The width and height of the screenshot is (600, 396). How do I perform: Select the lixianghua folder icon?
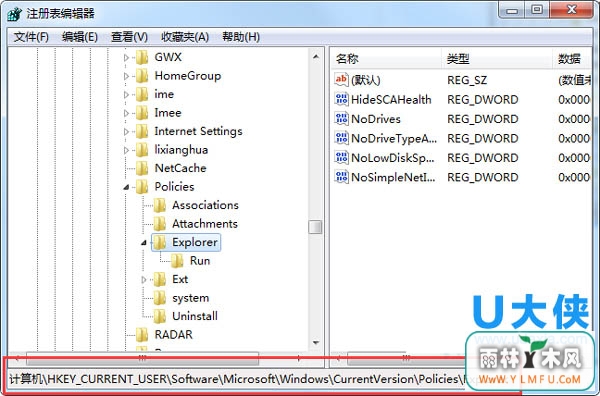pyautogui.click(x=142, y=150)
